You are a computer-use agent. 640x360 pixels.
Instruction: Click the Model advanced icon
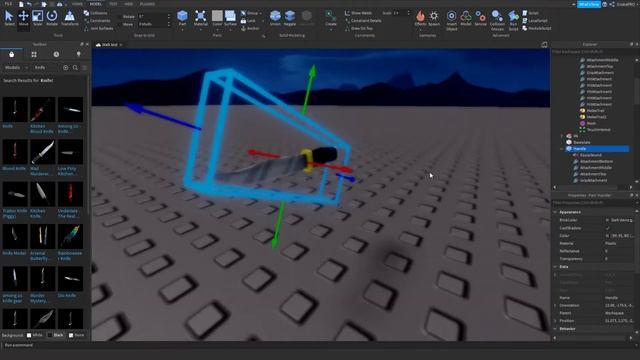click(466, 18)
